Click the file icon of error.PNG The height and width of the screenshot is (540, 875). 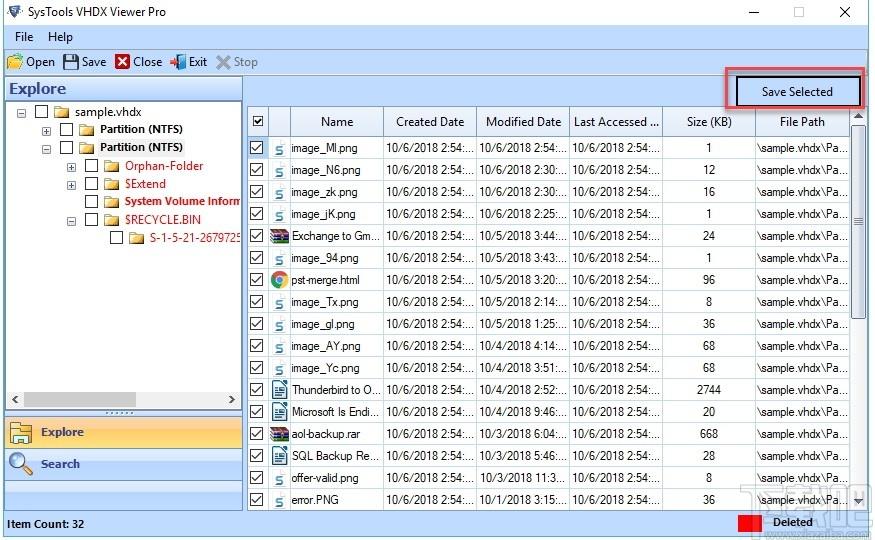(279, 500)
